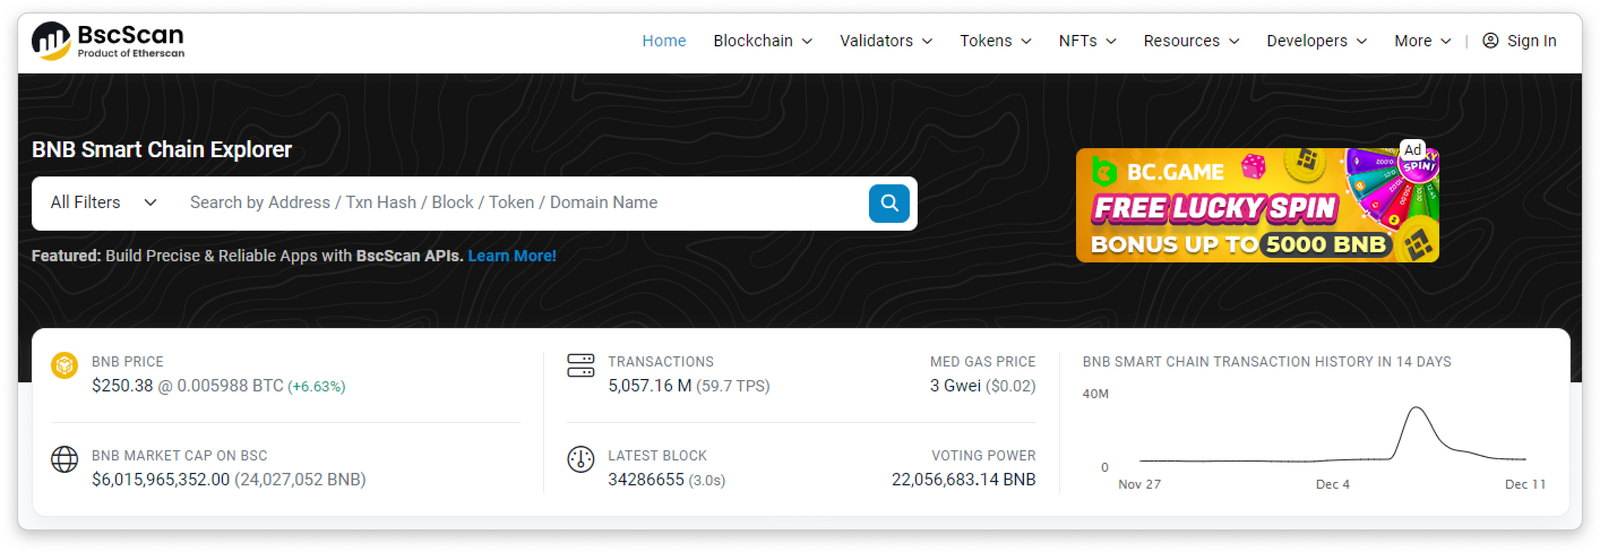Open the More dropdown menu

pyautogui.click(x=1423, y=41)
